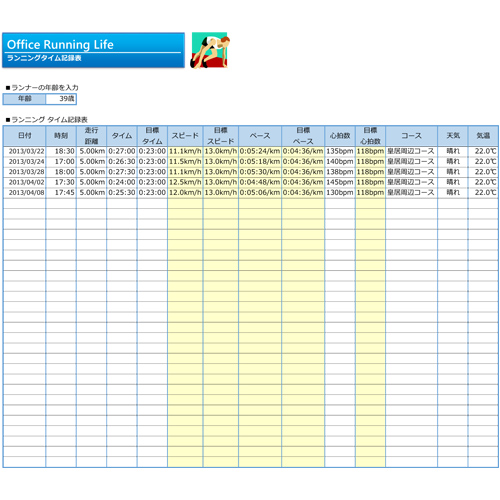This screenshot has height=500, width=500.
Task: Select the heart rate cell 145bpm
Action: tap(340, 182)
